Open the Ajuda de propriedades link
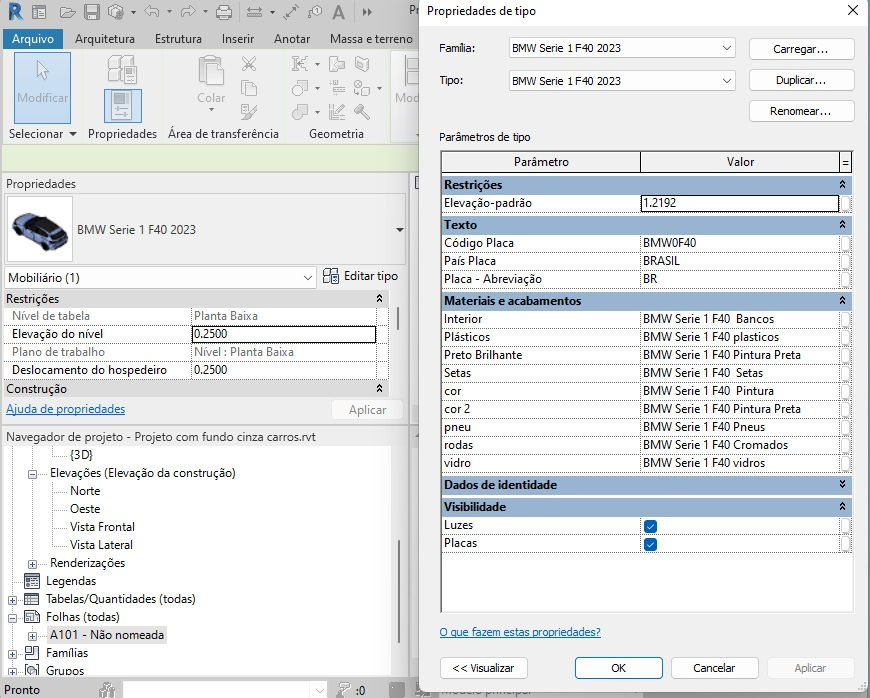 tap(65, 409)
